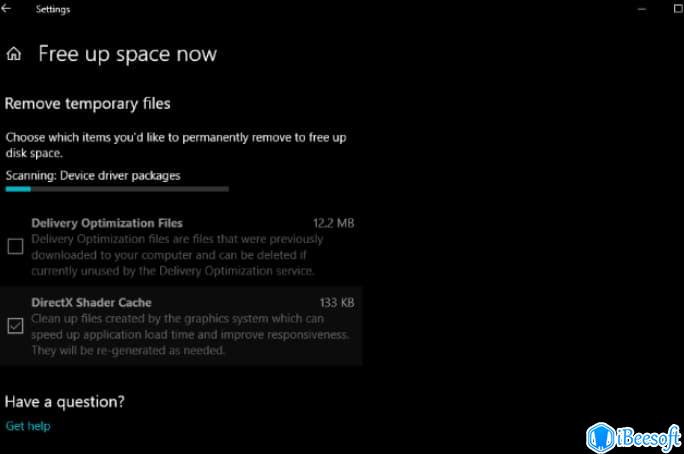Click the DirectX Shader Cache description text
This screenshot has height=454, width=684.
pyautogui.click(x=190, y=335)
